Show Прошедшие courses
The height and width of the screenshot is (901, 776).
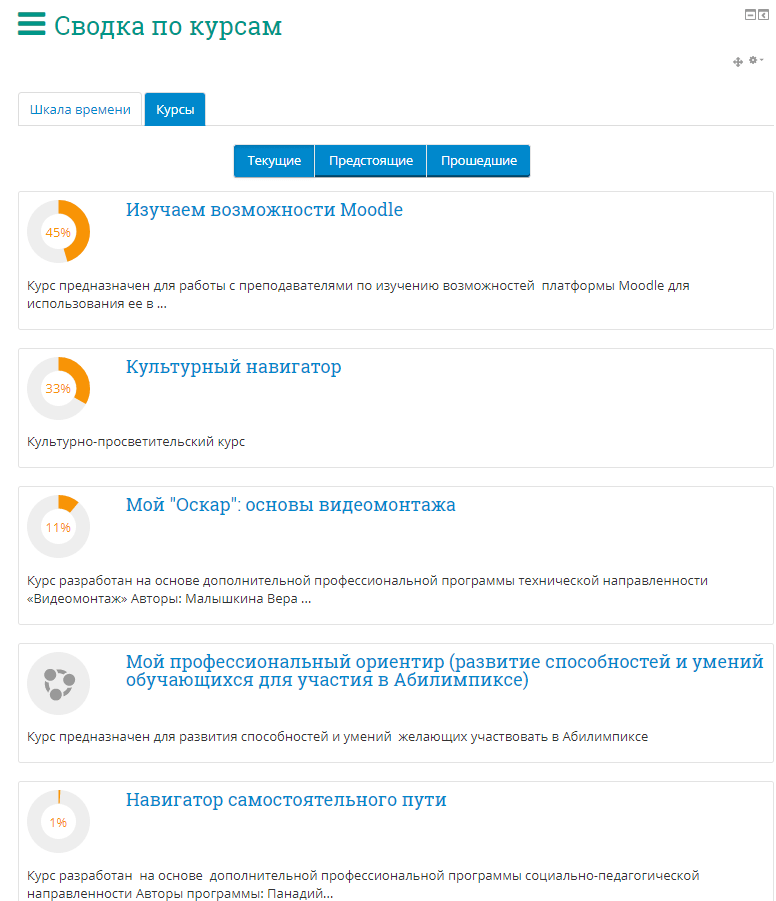(479, 161)
